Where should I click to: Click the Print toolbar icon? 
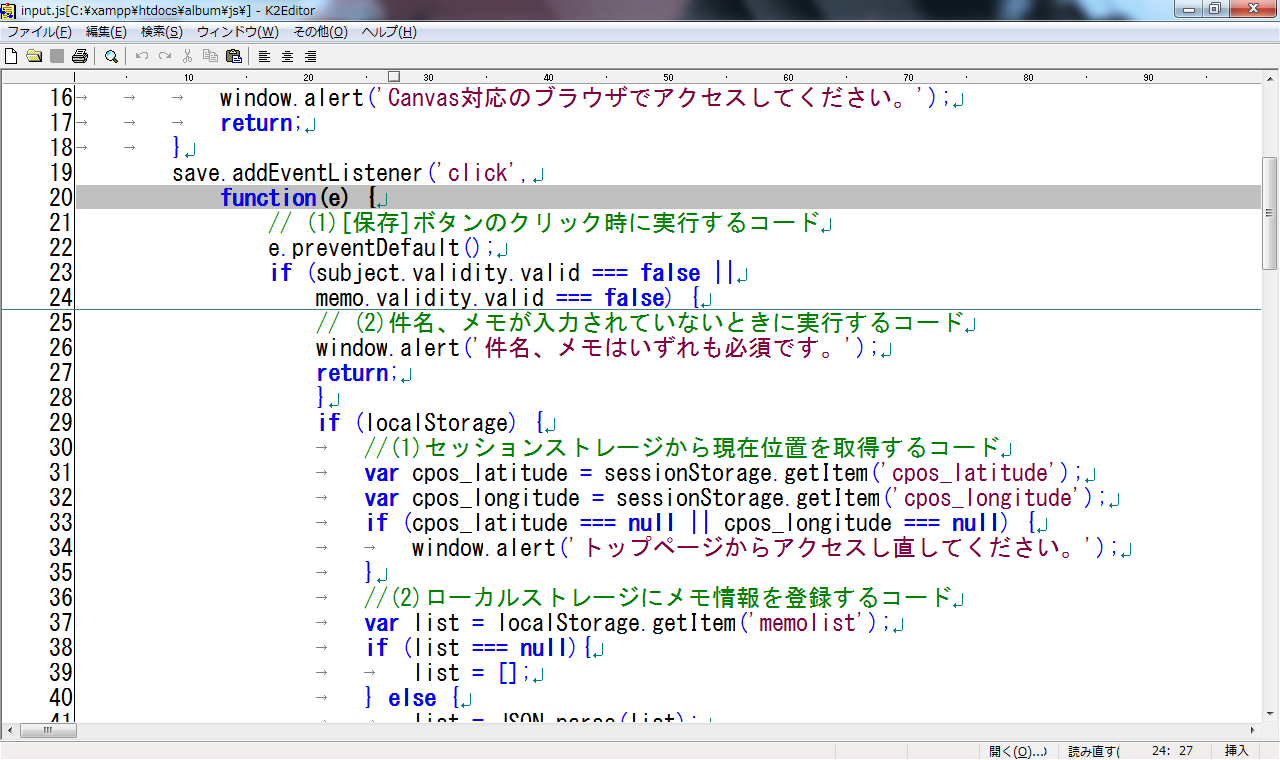tap(81, 56)
